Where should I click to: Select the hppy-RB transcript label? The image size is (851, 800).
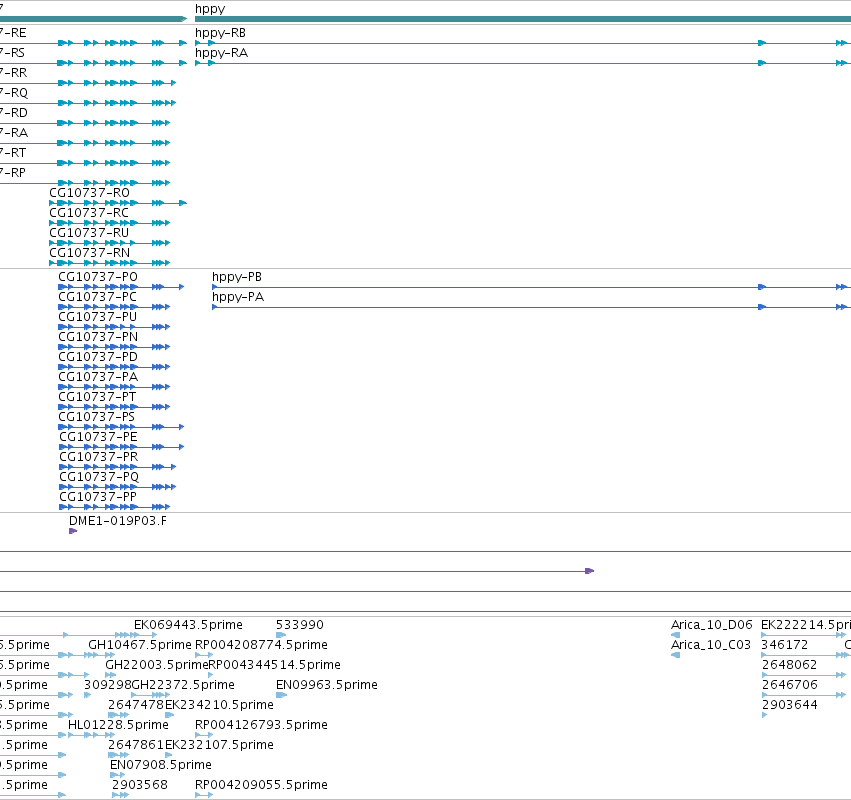220,33
